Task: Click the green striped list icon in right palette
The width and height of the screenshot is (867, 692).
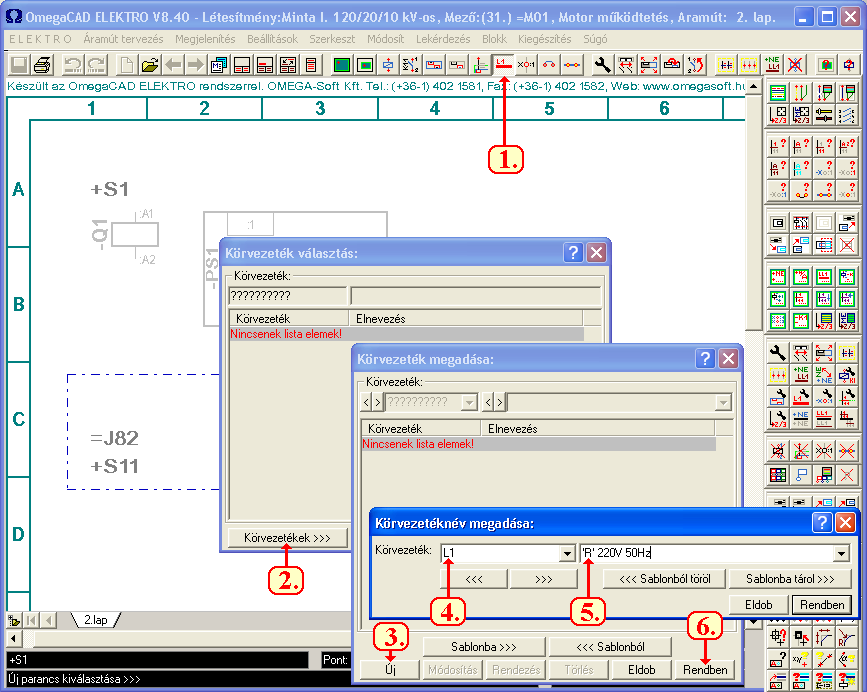Action: click(x=777, y=92)
